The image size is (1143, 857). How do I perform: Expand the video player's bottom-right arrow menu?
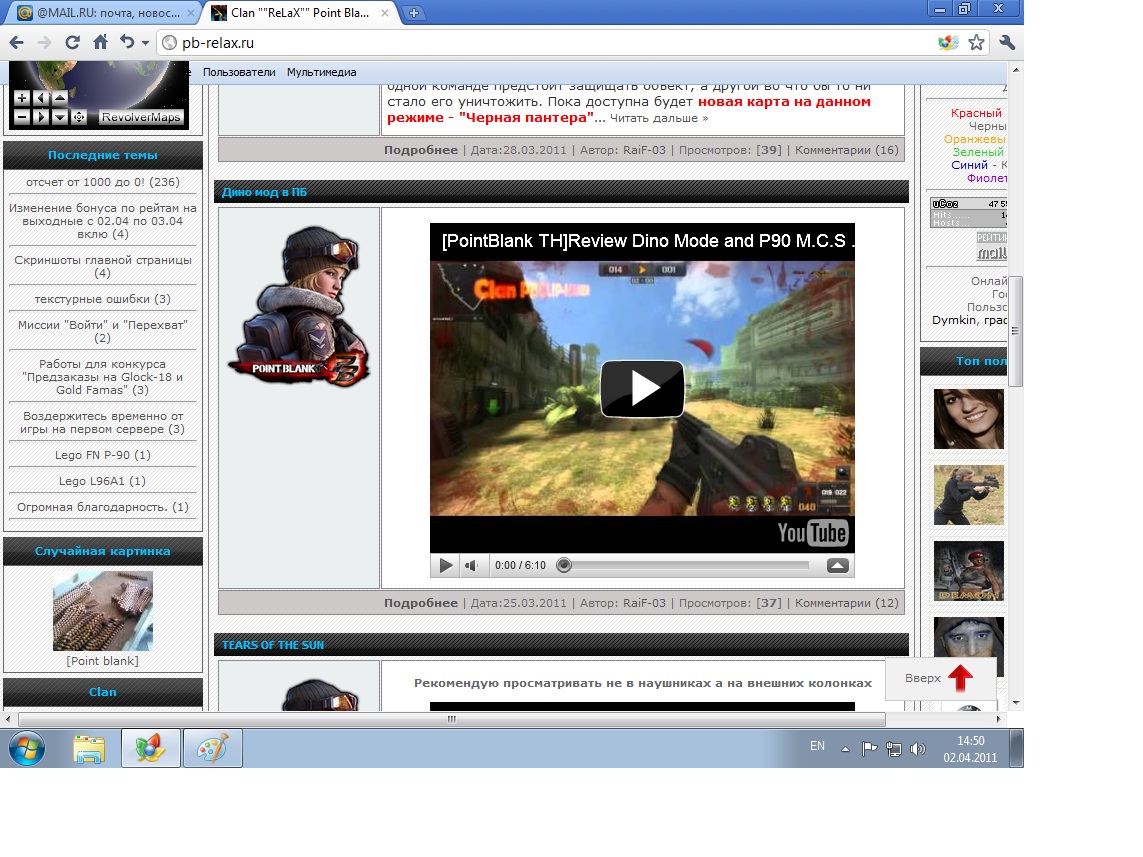837,566
